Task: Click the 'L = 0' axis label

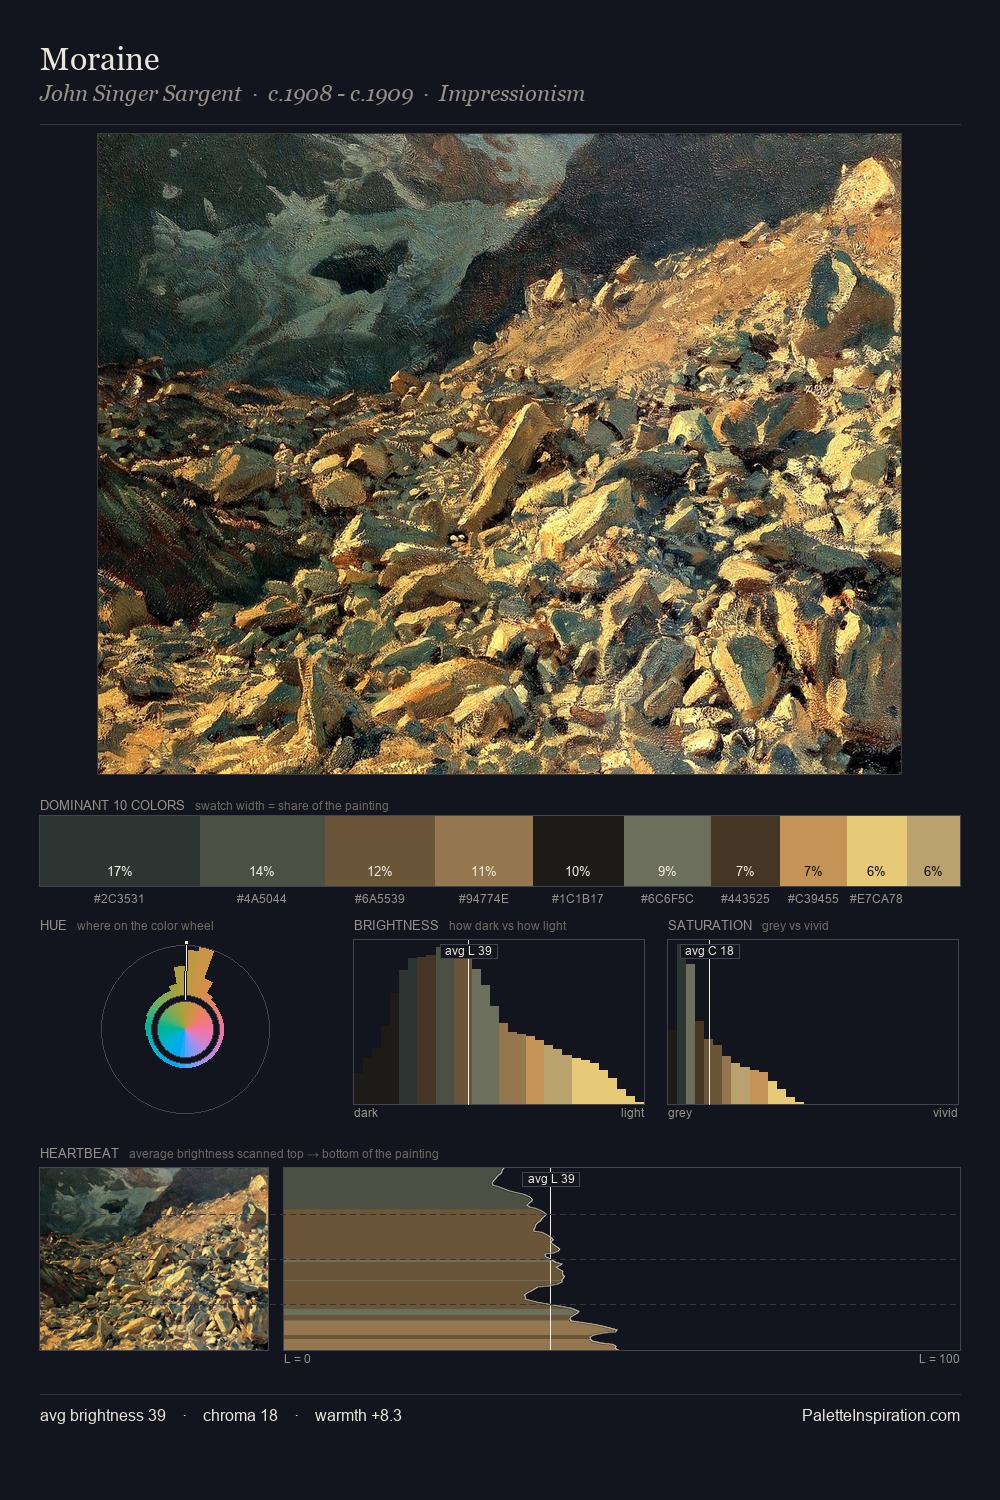Action: pyautogui.click(x=297, y=1359)
